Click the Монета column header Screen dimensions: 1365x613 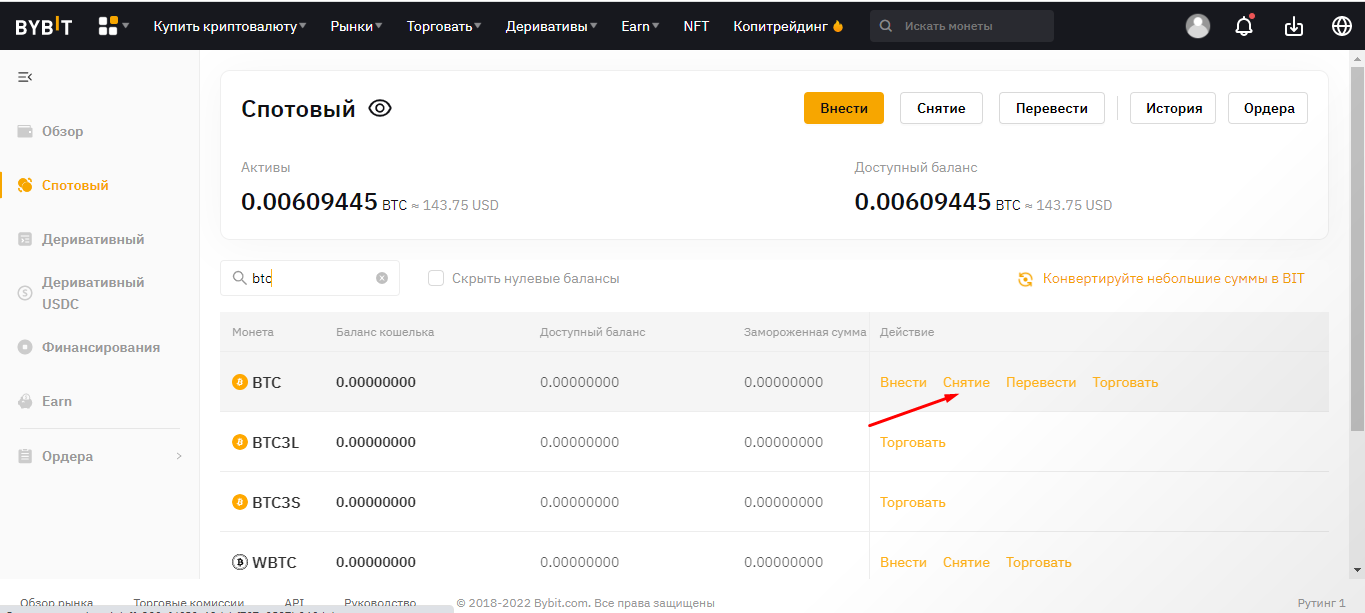[x=252, y=332]
